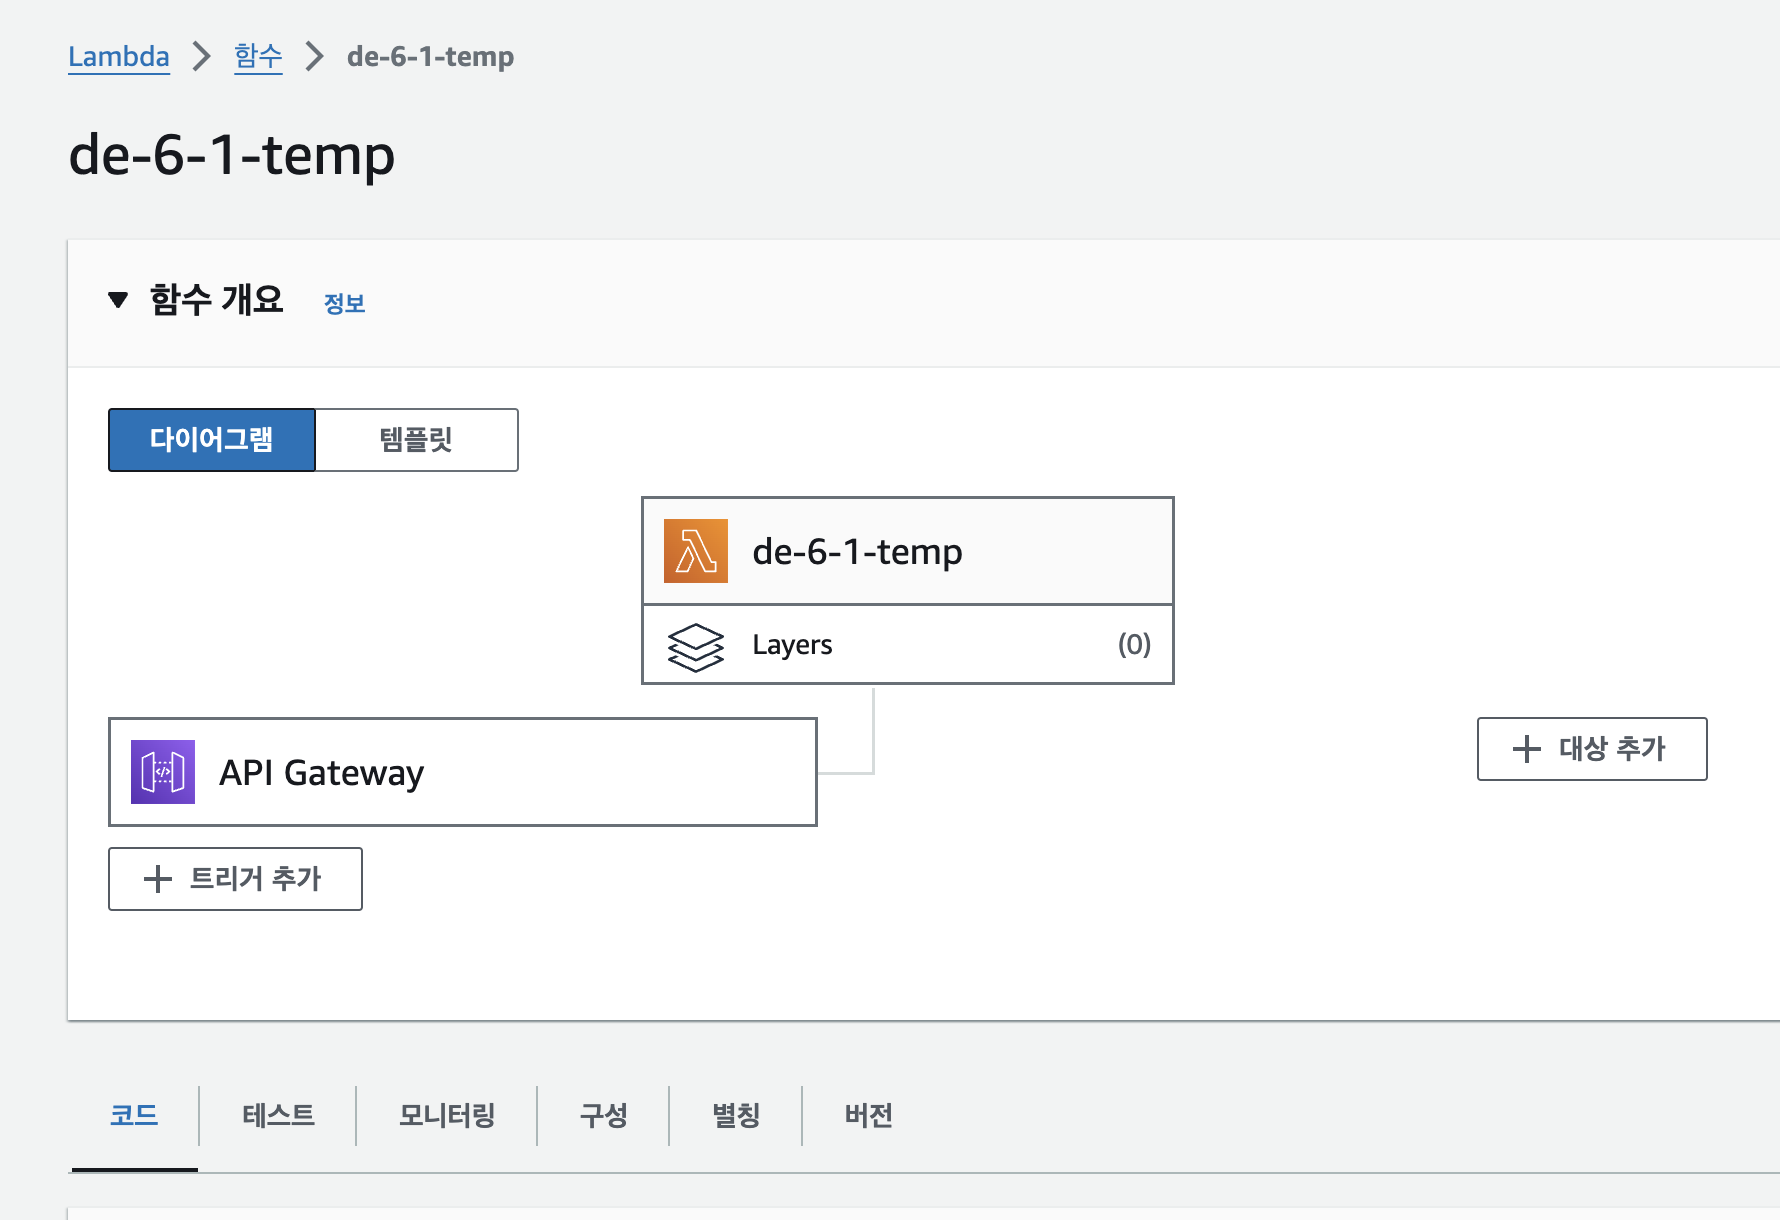
Task: Collapse the 함수 개요 section triangle
Action: (x=118, y=300)
